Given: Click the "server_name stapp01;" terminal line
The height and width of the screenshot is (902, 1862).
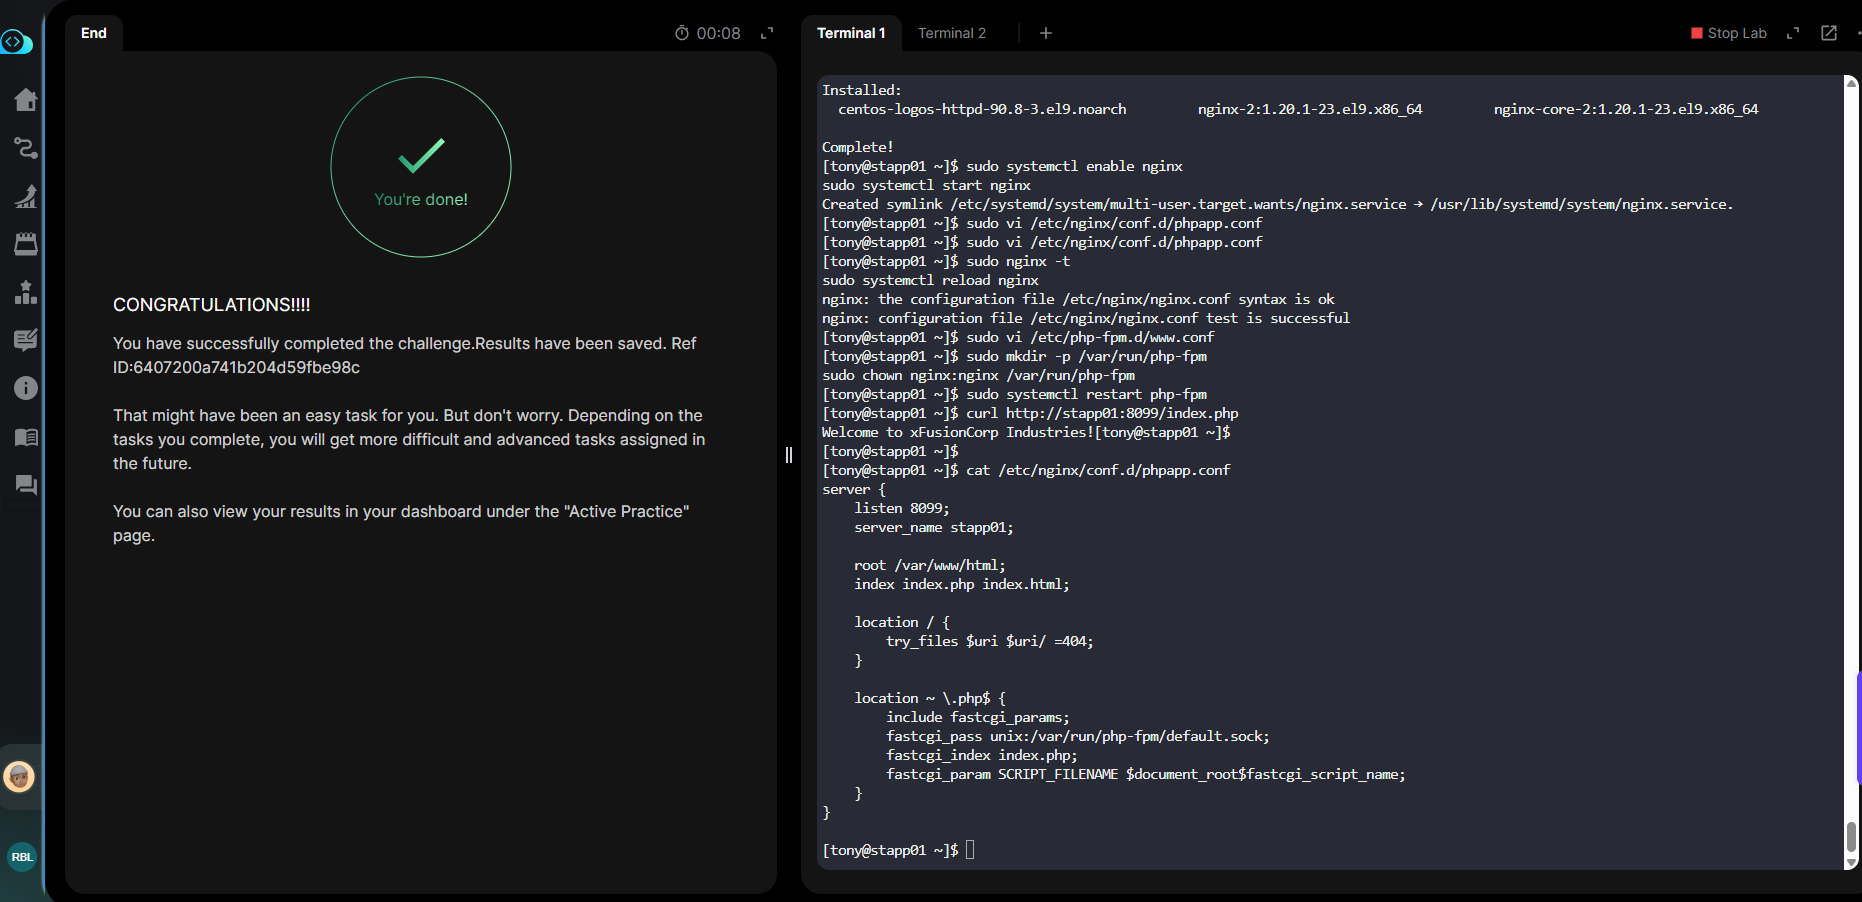Looking at the screenshot, I should [934, 527].
